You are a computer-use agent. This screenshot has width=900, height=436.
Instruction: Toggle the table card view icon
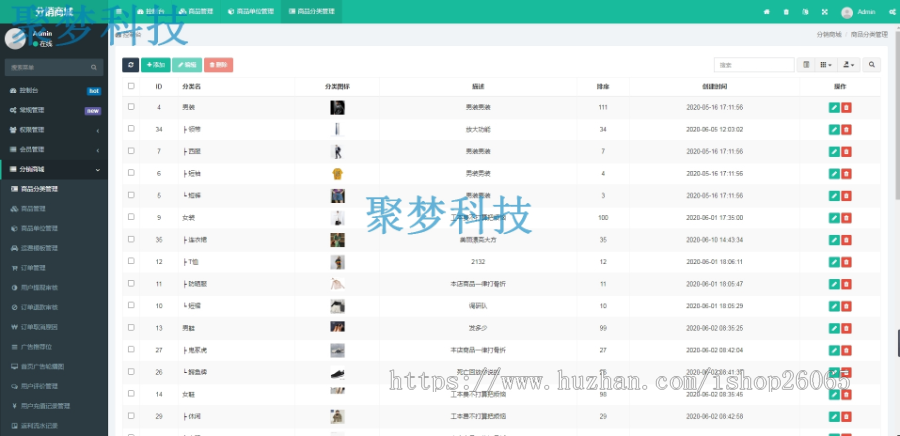coord(806,65)
